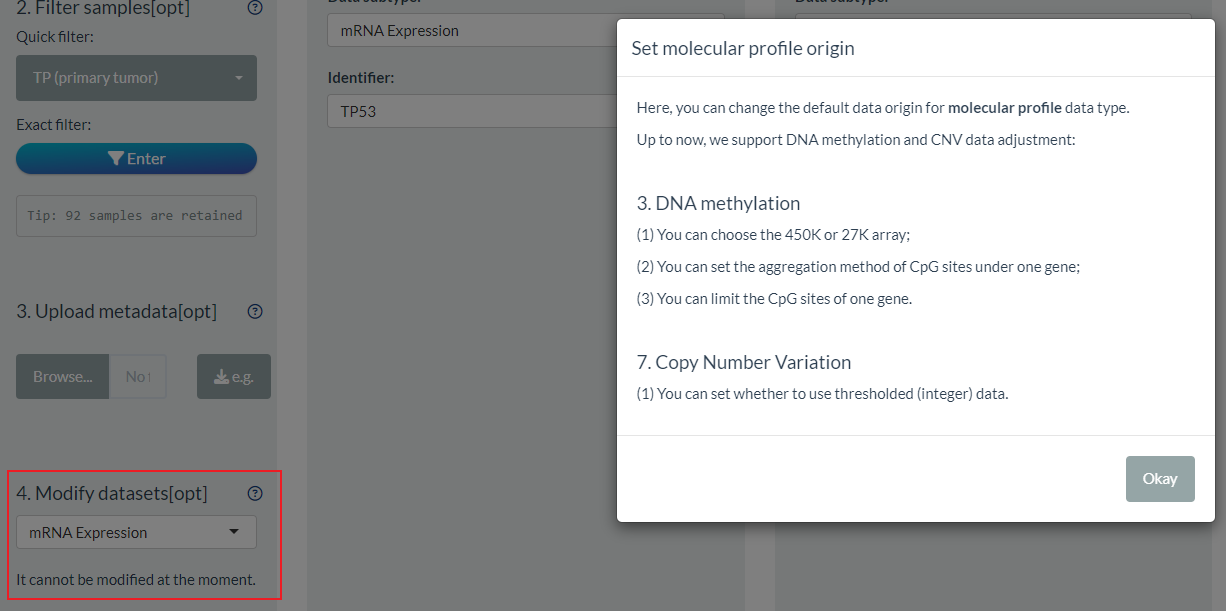Click the Upload metadata section heading
Viewport: 1226px width, 611px height.
116,311
